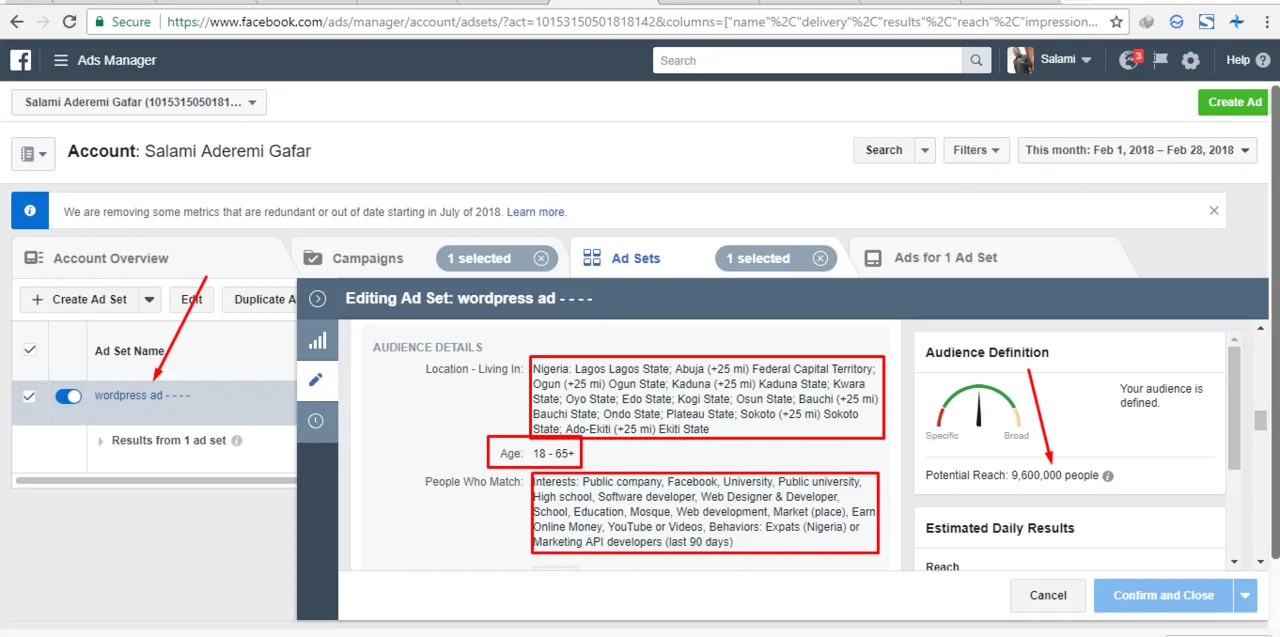The image size is (1280, 637).
Task: Click the blue info icon in banner
Action: (x=30, y=211)
